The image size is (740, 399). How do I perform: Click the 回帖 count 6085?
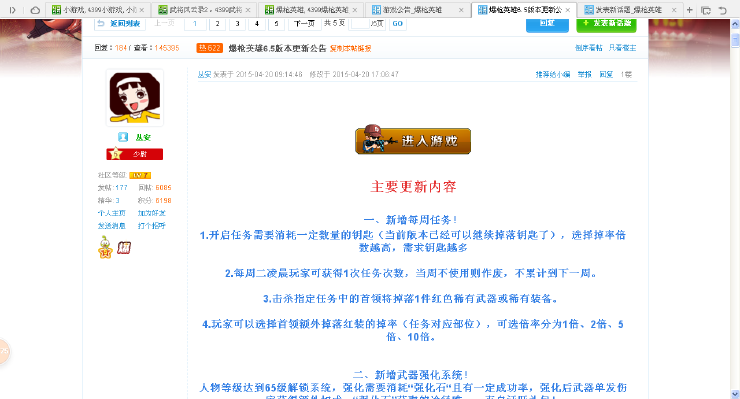coord(163,187)
